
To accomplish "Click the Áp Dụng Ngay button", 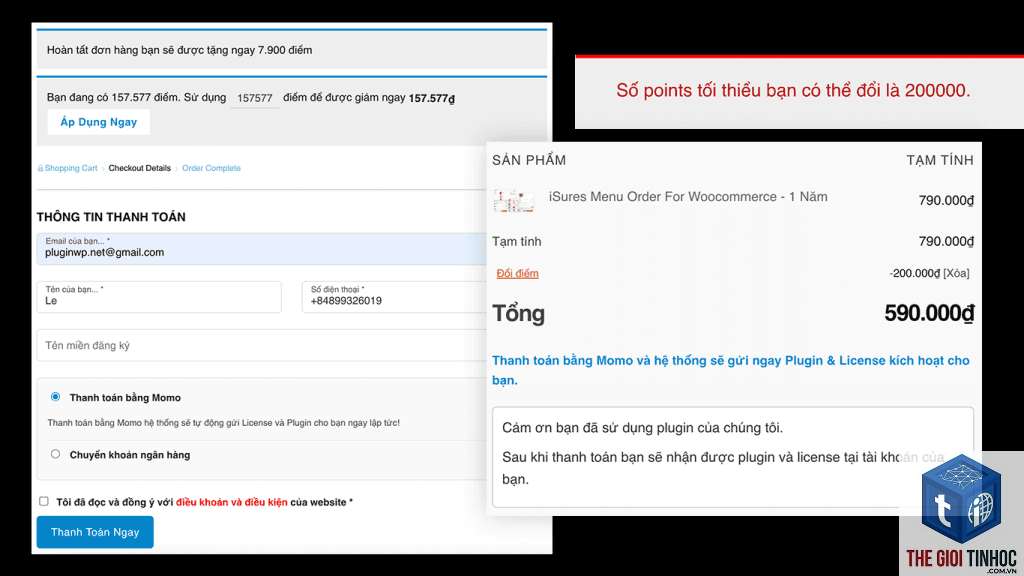I will pyautogui.click(x=99, y=122).
